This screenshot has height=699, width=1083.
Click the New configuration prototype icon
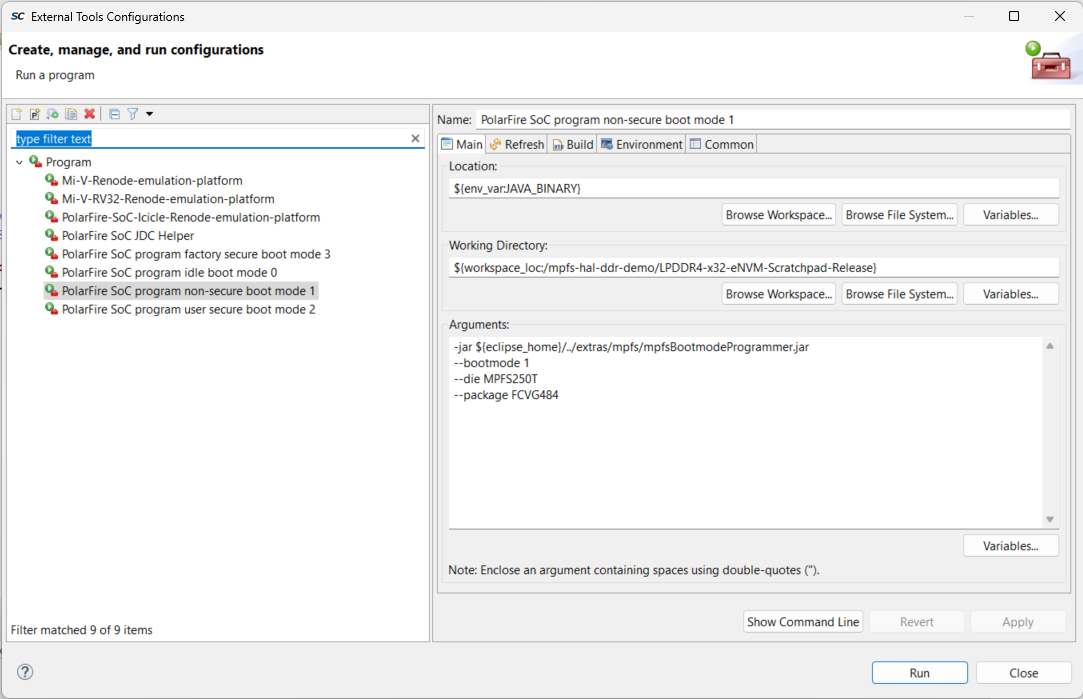click(34, 114)
